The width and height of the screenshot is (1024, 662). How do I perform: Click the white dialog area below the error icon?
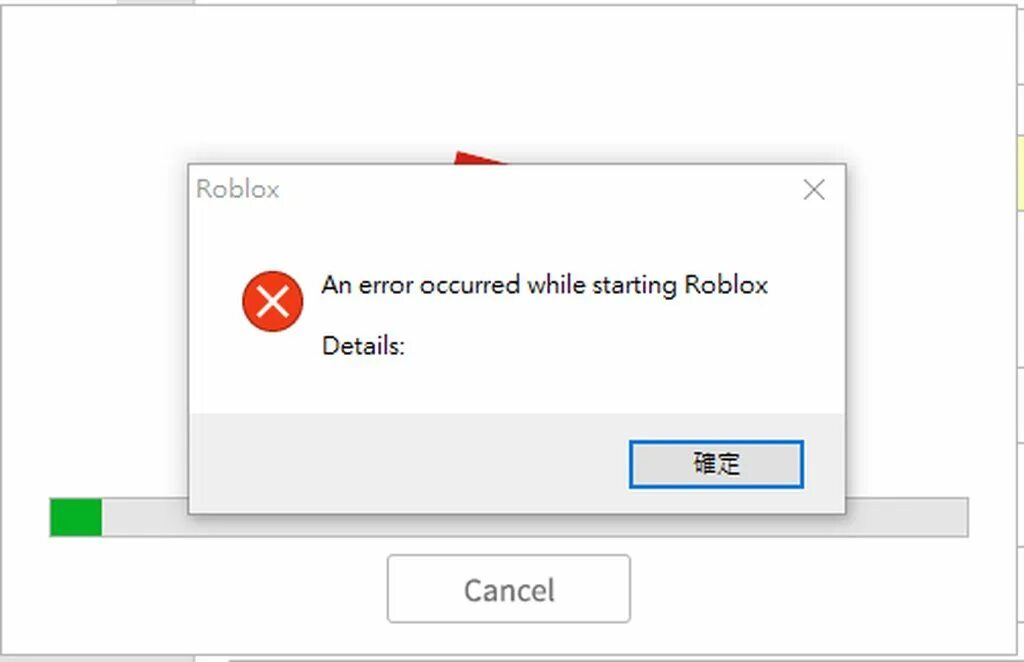272,372
